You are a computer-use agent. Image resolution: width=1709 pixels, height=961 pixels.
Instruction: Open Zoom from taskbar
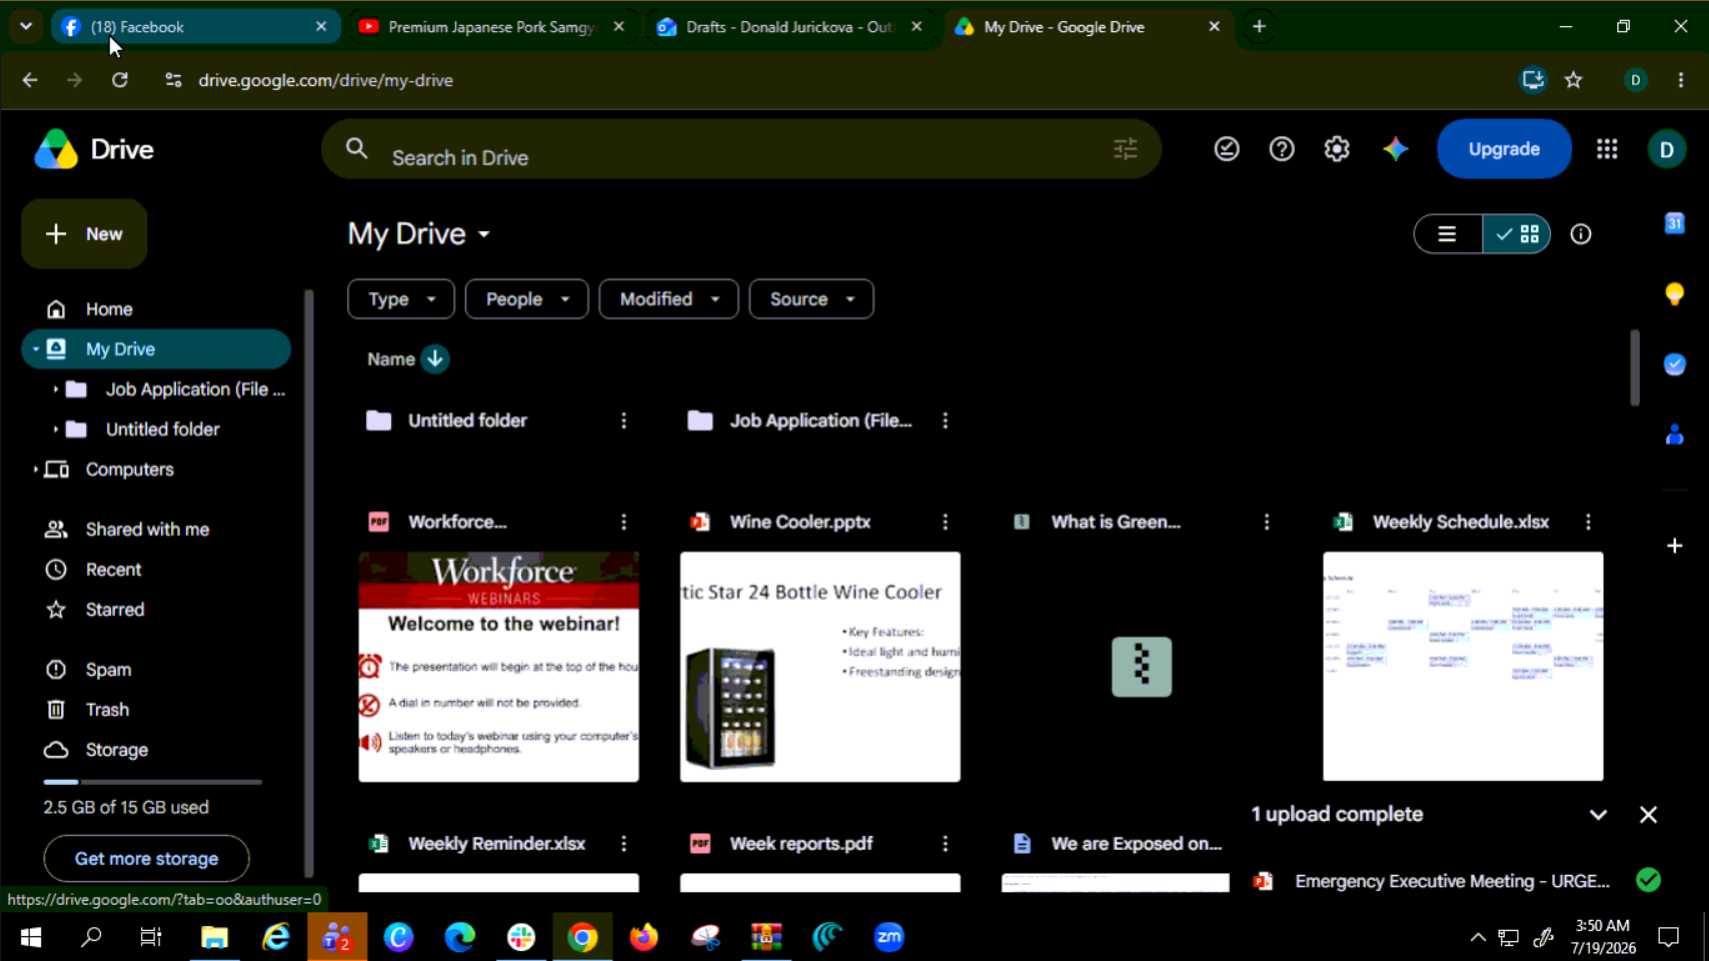point(888,937)
